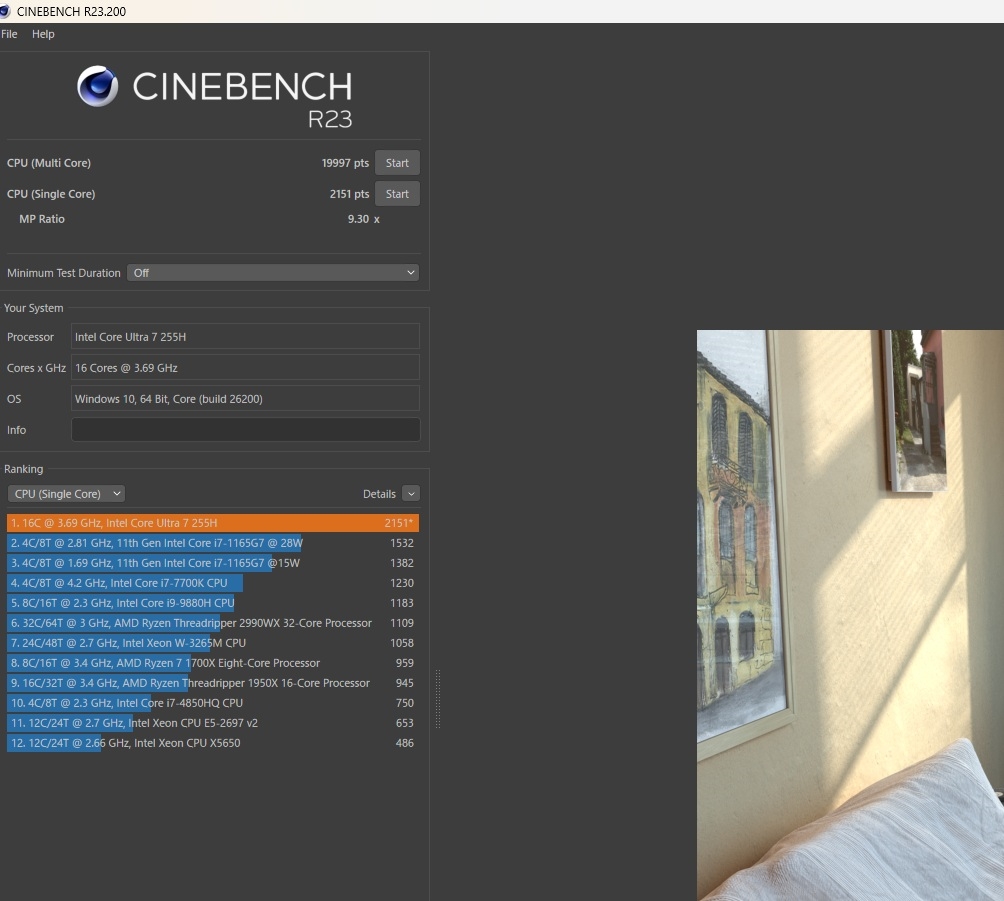1004x901 pixels.
Task: Open the Minimum Test Duration dropdown
Action: point(273,273)
